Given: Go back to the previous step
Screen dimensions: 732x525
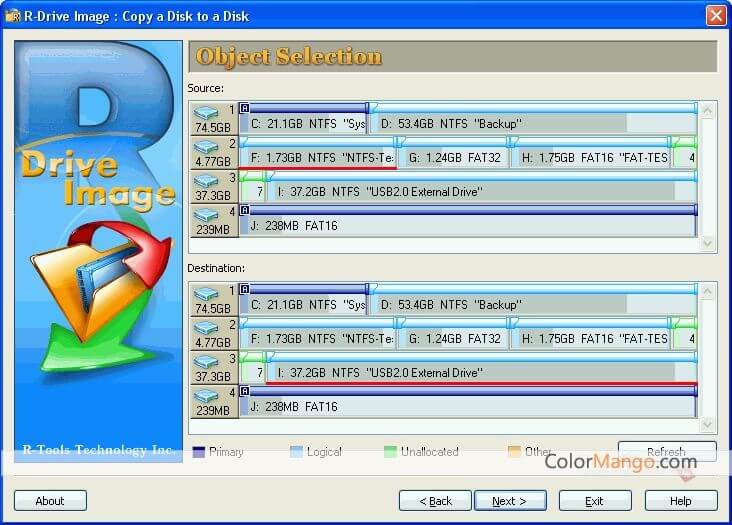Looking at the screenshot, I should coord(435,501).
